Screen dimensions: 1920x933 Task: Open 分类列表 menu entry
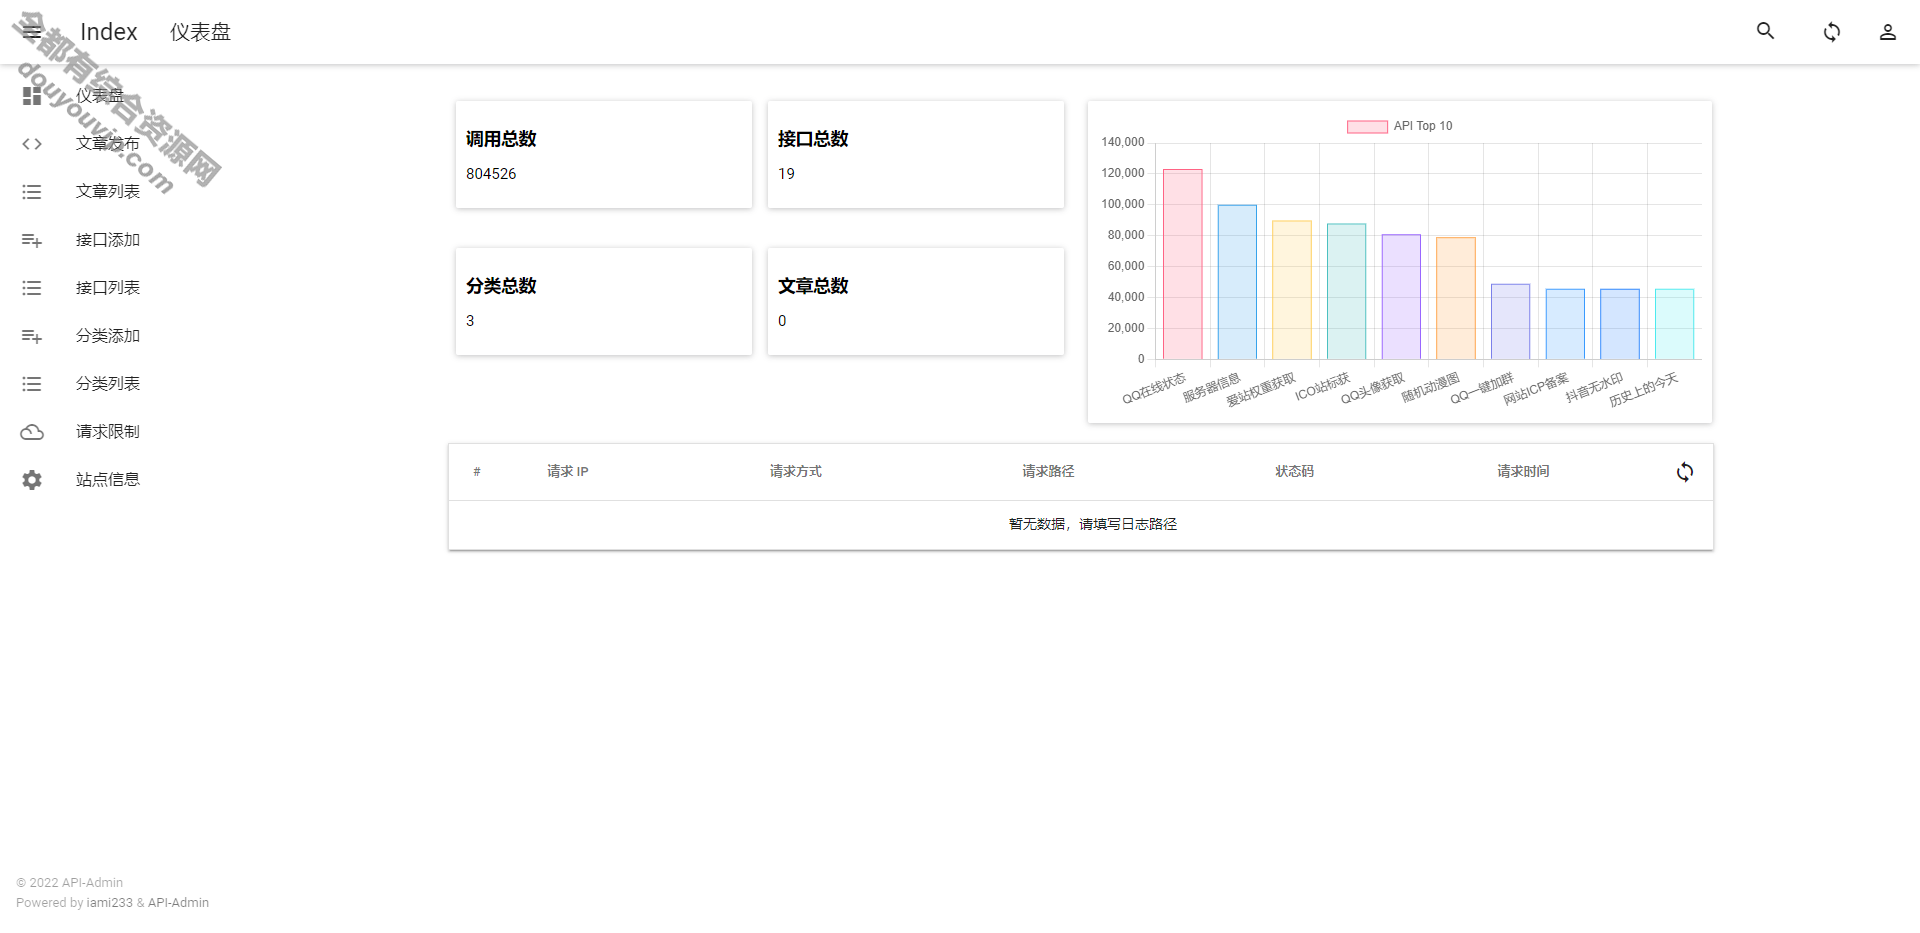(x=108, y=384)
